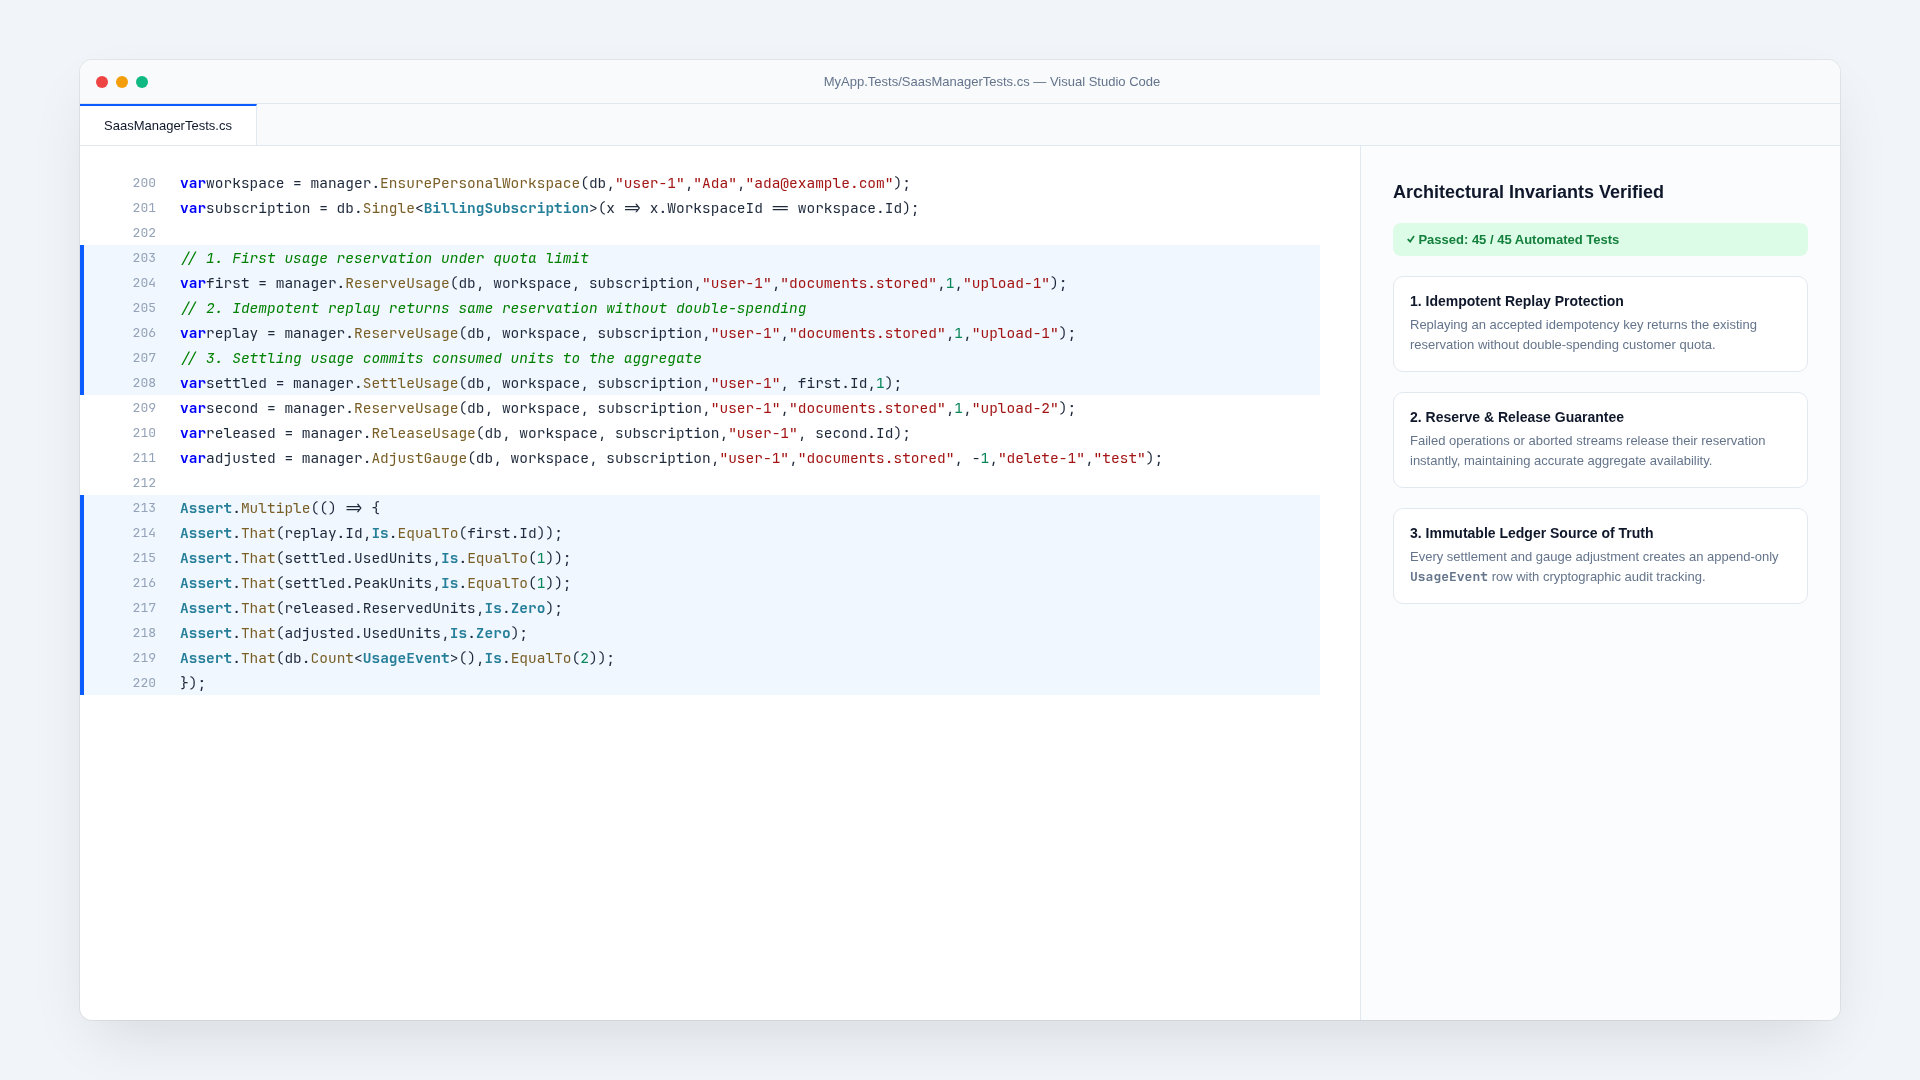Click the "ada@example.com" string literal

(819, 184)
